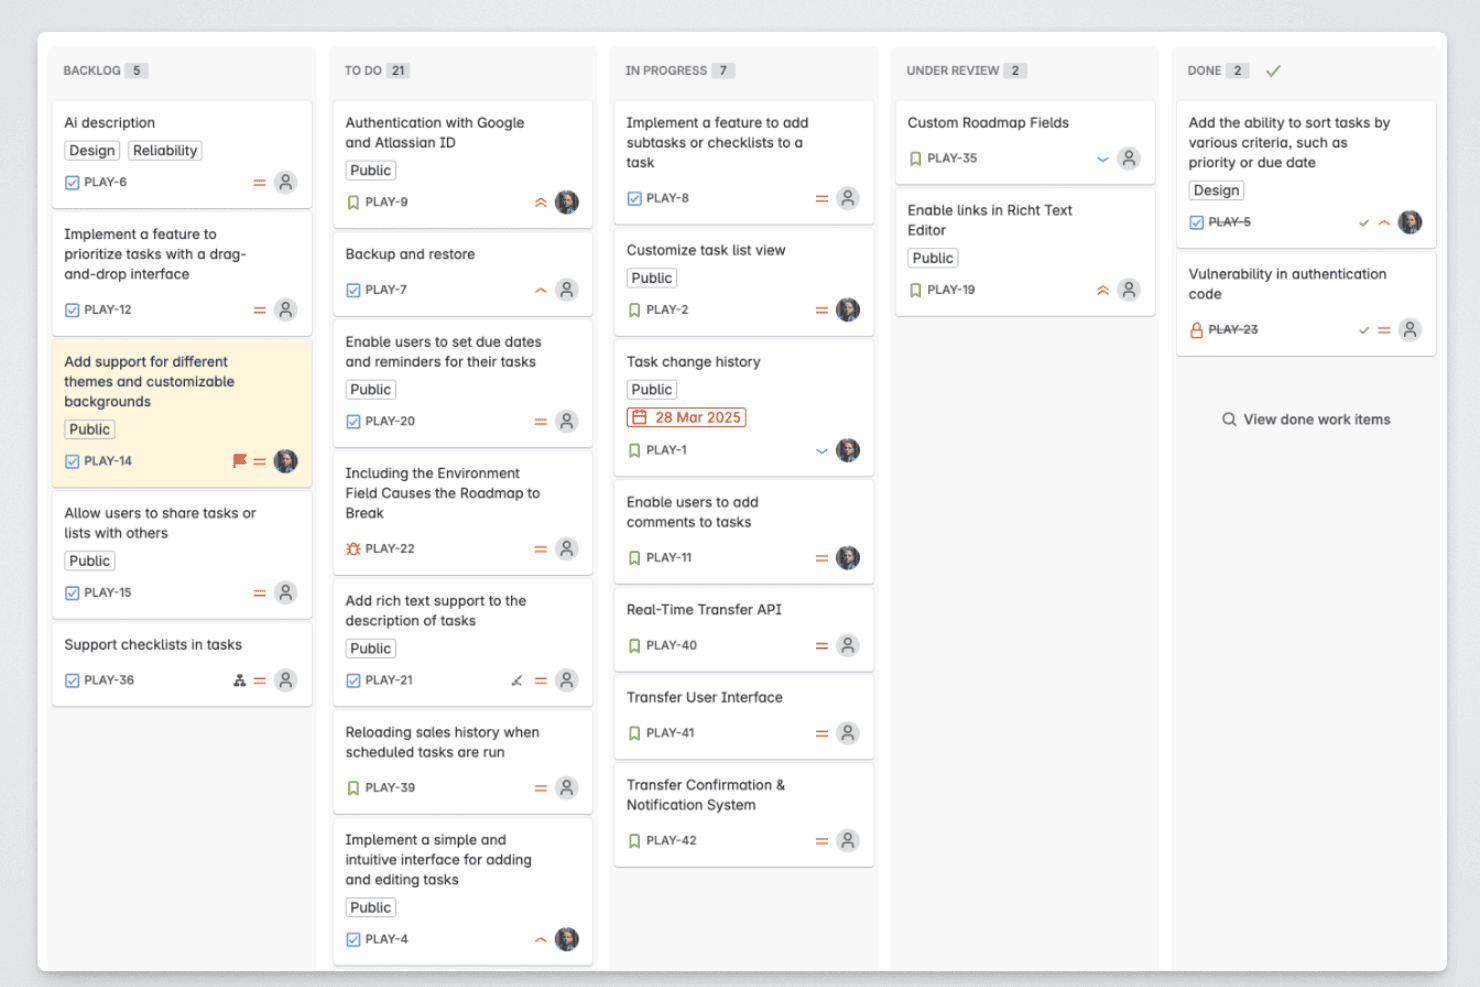Click the high priority icon on PLAY-7
1480x987 pixels.
pyautogui.click(x=541, y=290)
